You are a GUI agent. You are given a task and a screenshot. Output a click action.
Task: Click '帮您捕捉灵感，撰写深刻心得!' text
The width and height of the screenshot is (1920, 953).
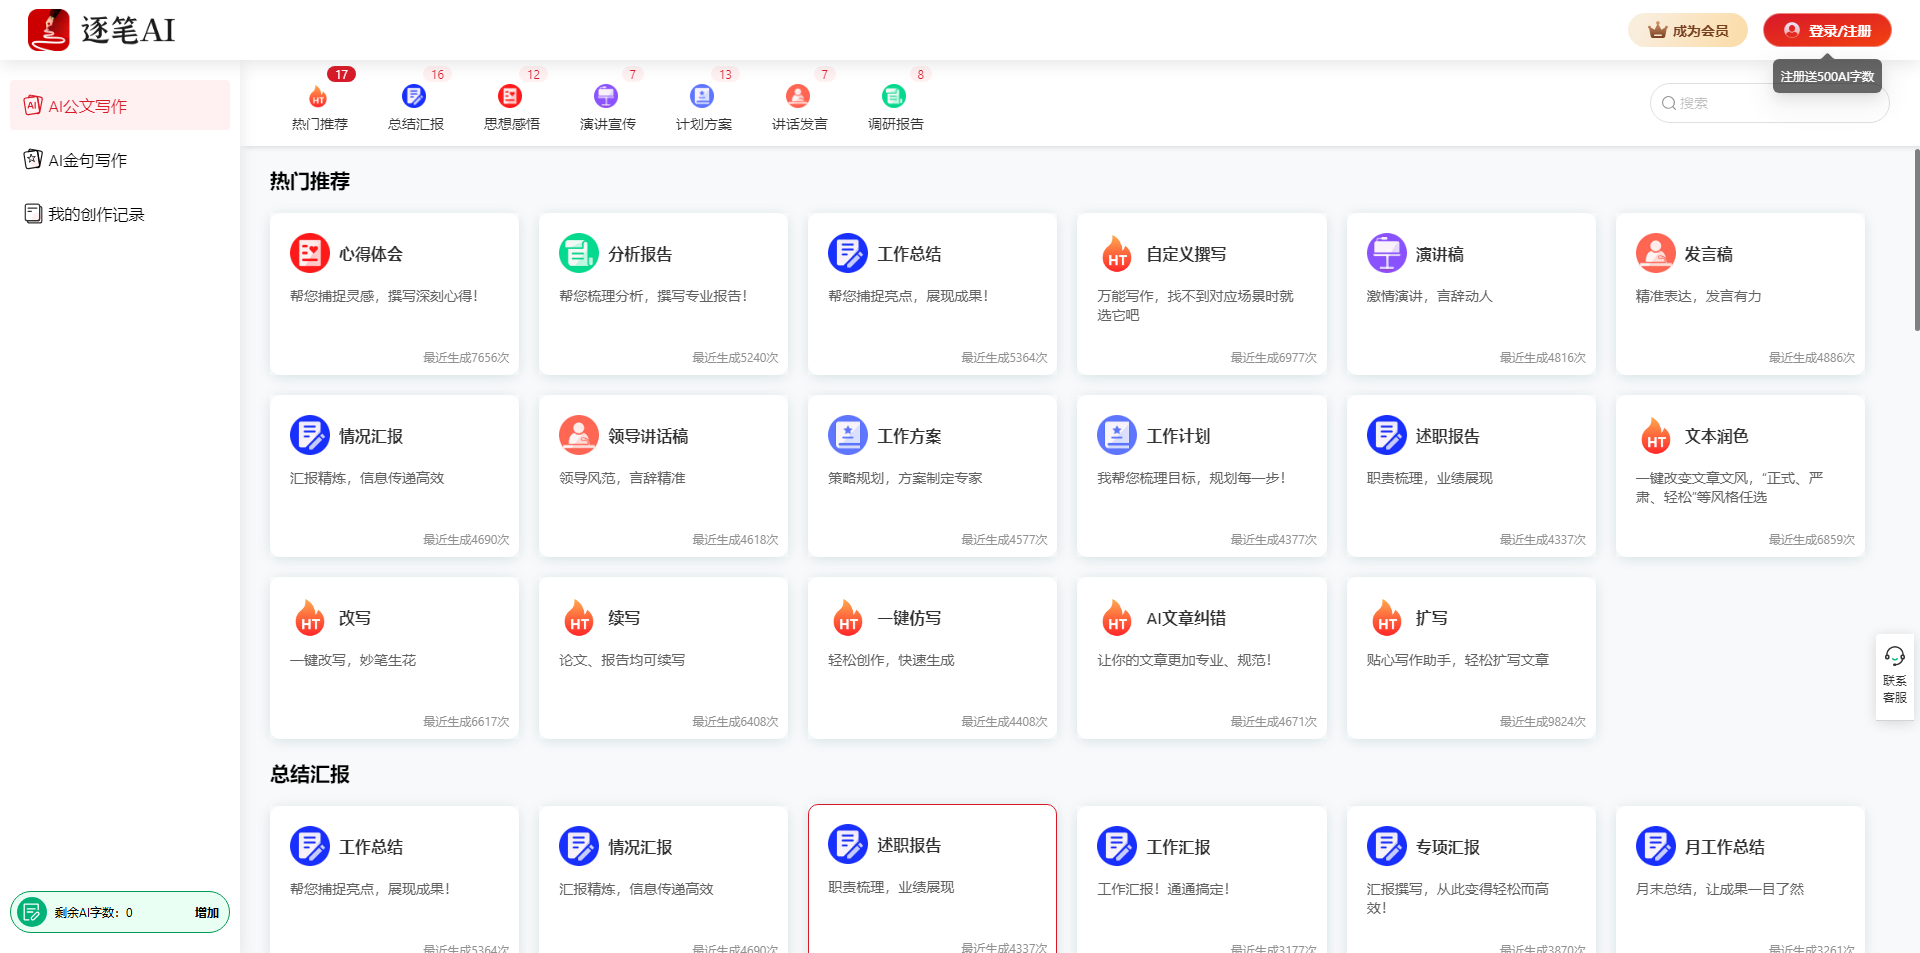(x=384, y=296)
